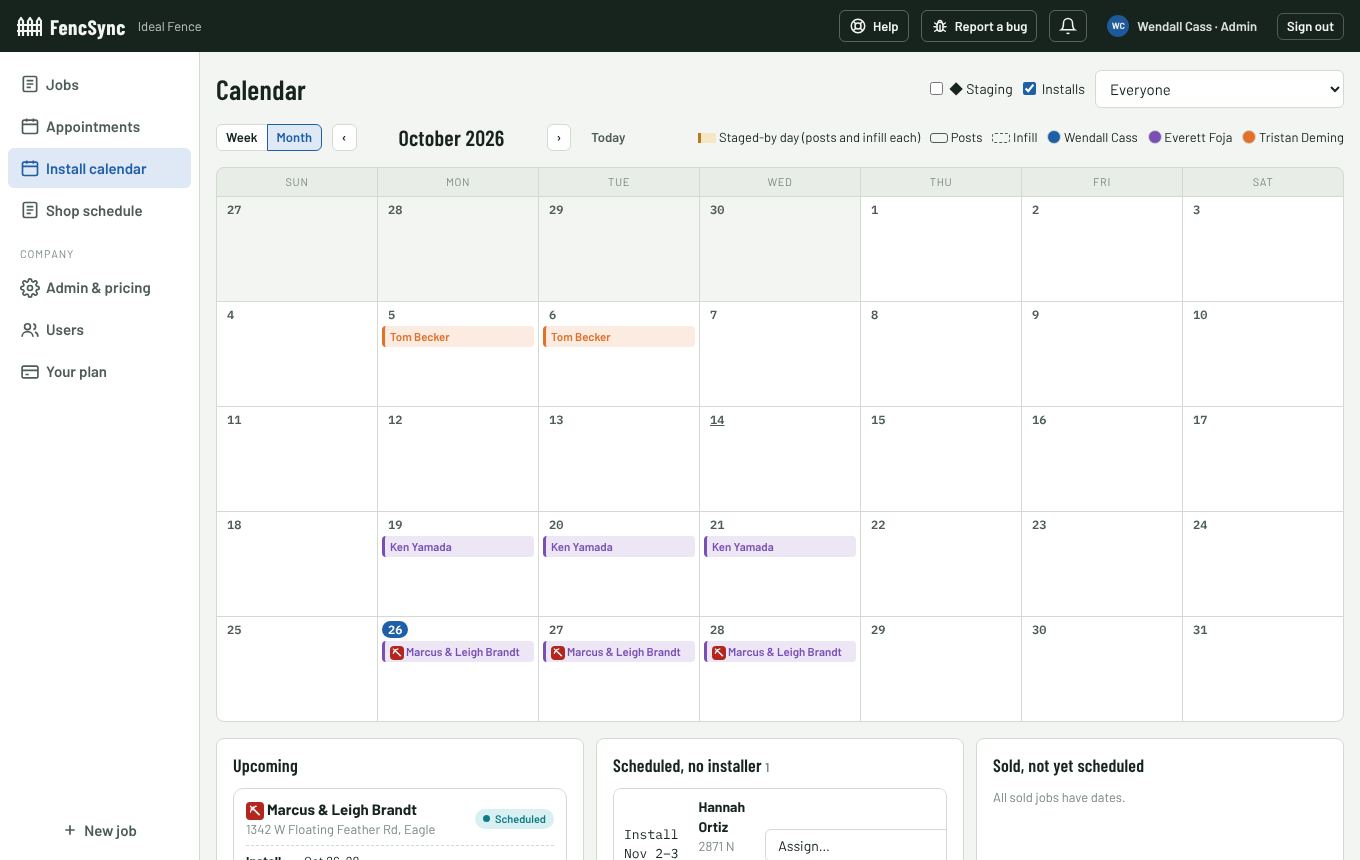Open the Assign... installer dropdown for Hannah Ortiz
This screenshot has height=860, width=1360.
(x=855, y=846)
